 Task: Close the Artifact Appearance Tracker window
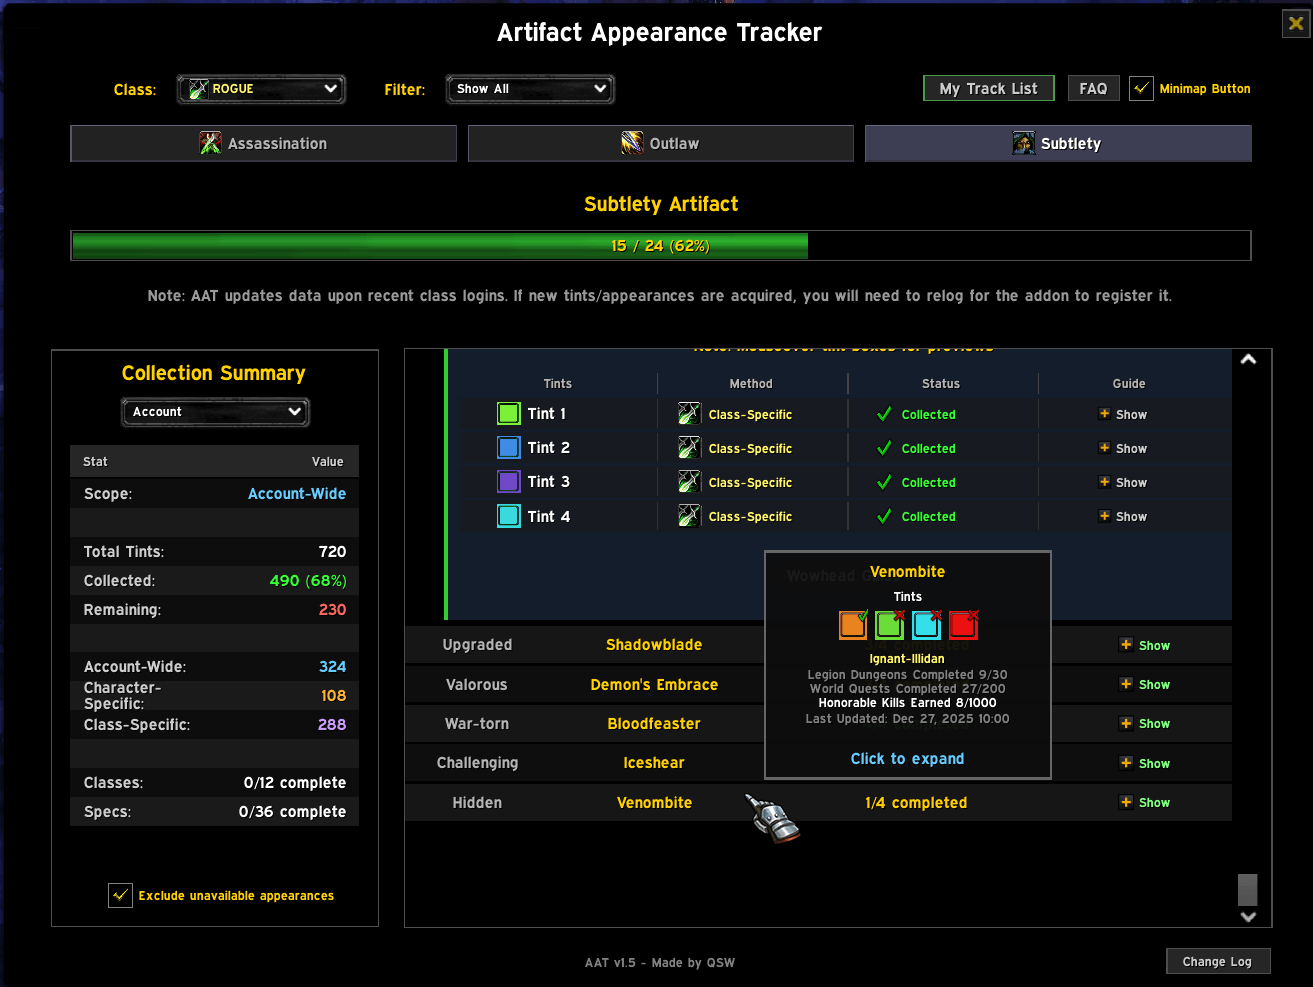click(1296, 24)
